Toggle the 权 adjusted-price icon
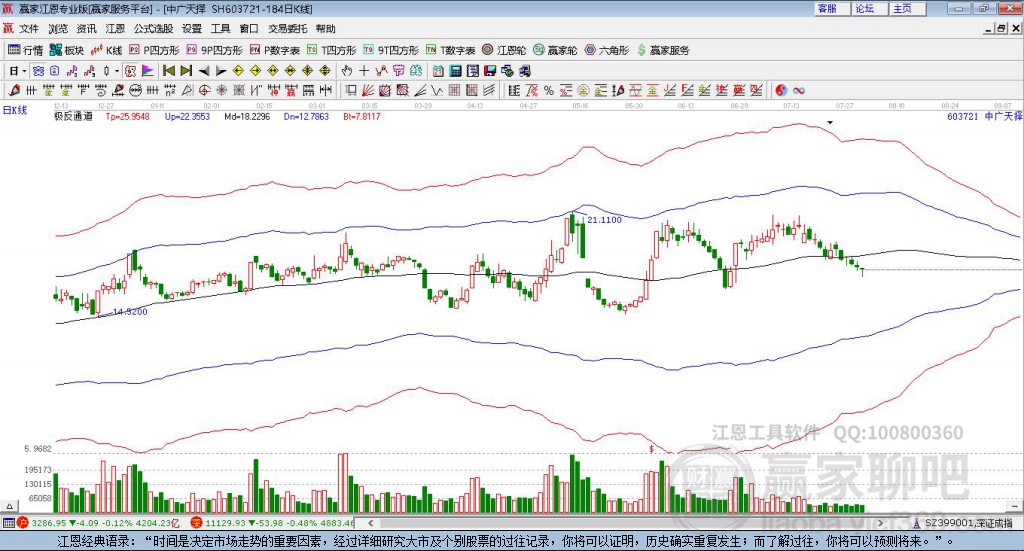 coord(130,71)
